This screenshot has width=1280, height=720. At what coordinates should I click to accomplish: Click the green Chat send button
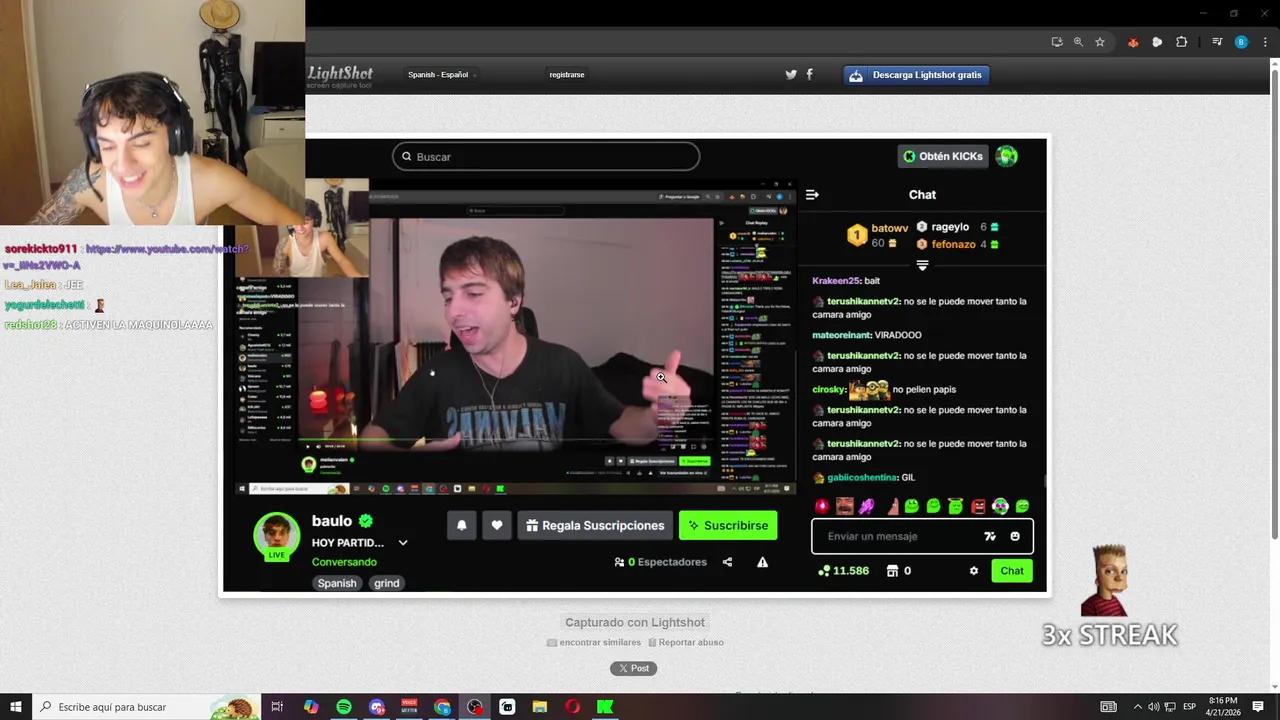point(1012,571)
